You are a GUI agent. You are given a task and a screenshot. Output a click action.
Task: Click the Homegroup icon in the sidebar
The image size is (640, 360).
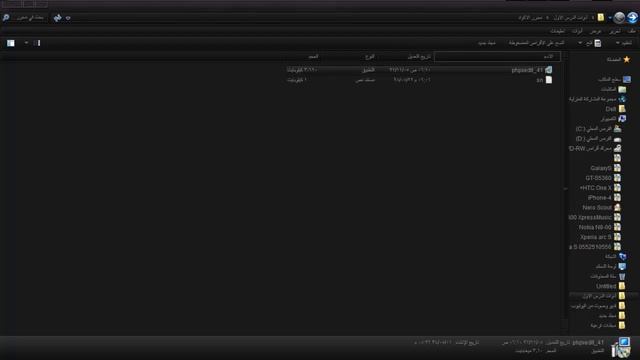click(x=622, y=99)
